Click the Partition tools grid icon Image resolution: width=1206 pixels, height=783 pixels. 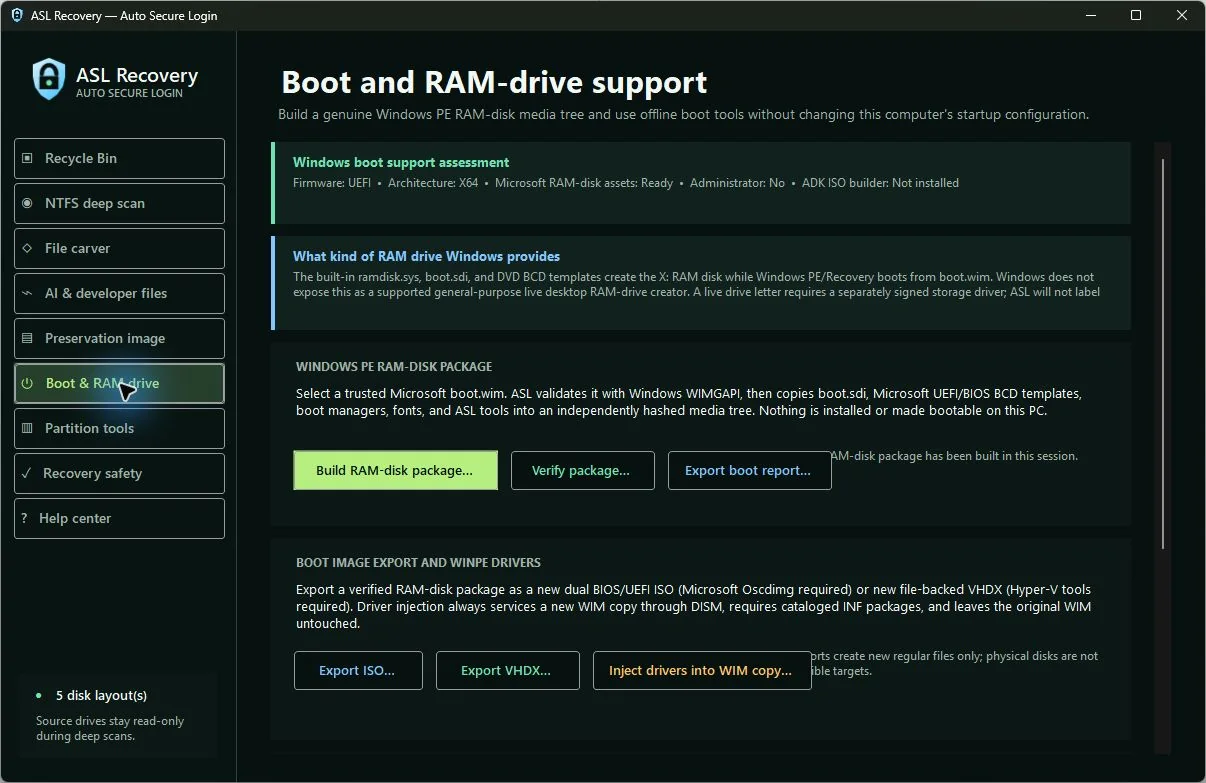[27, 428]
